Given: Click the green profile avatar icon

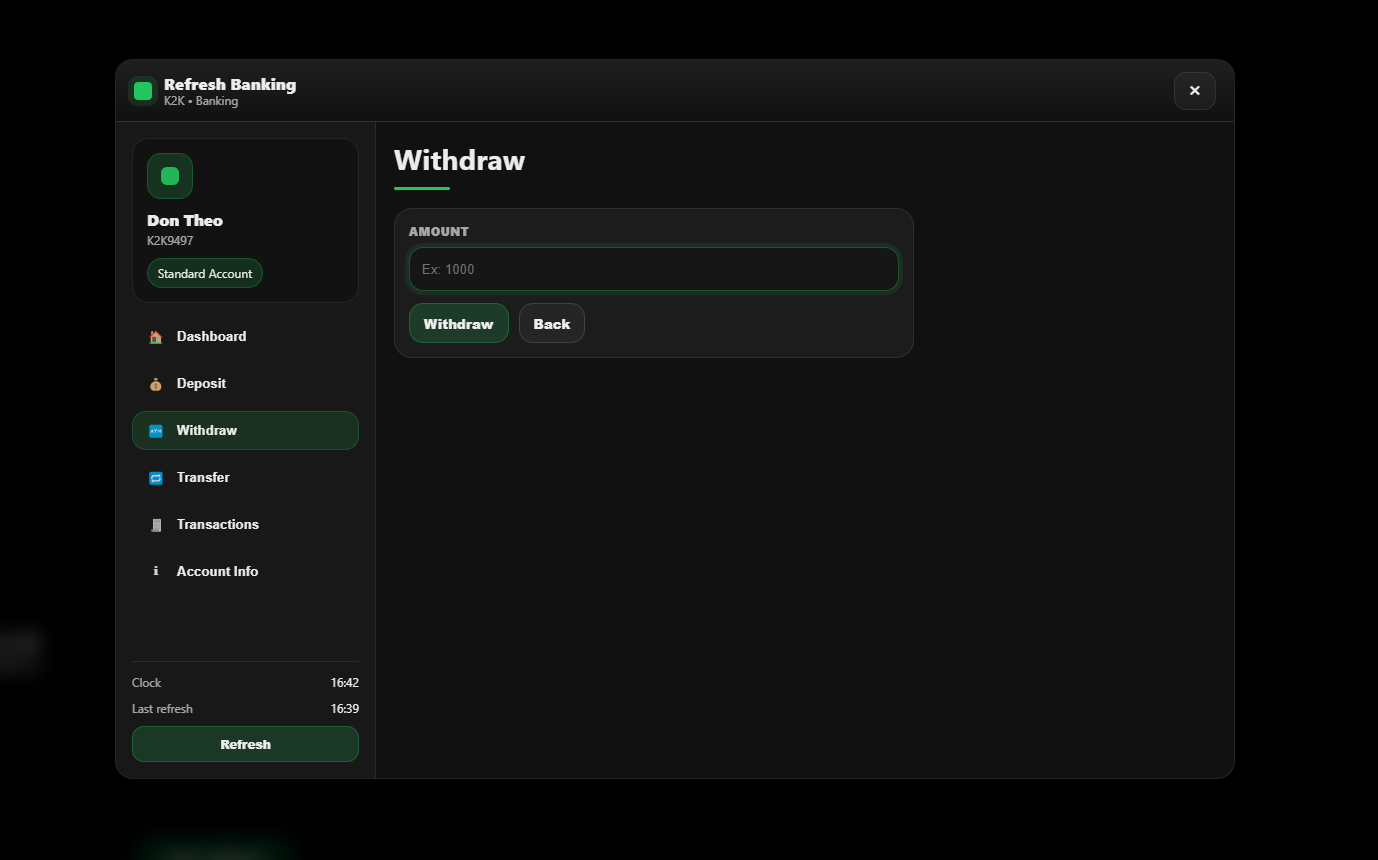Looking at the screenshot, I should 170,176.
